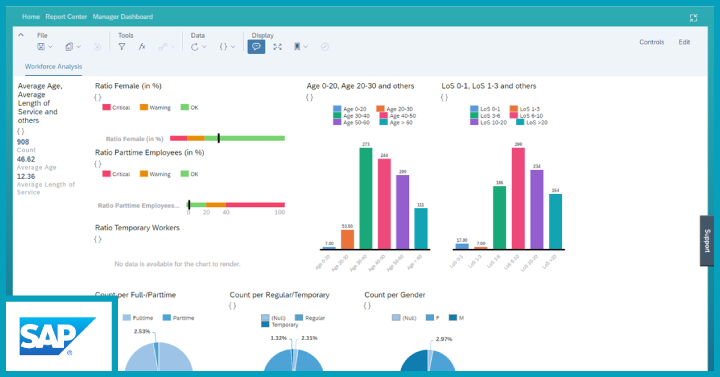Click the Data group label
The height and width of the screenshot is (377, 720).
pyautogui.click(x=198, y=35)
